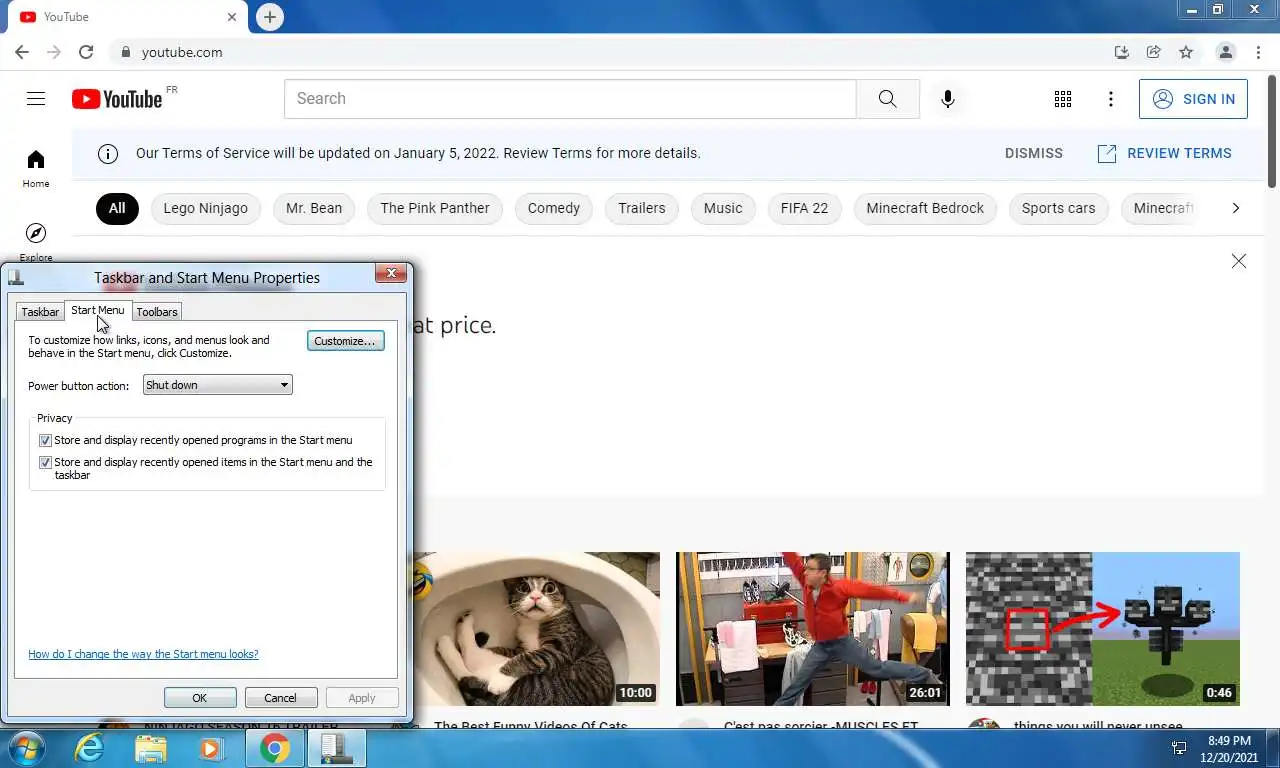Screen dimensions: 1280x768
Task: Click OK in properties dialog
Action: click(x=200, y=698)
